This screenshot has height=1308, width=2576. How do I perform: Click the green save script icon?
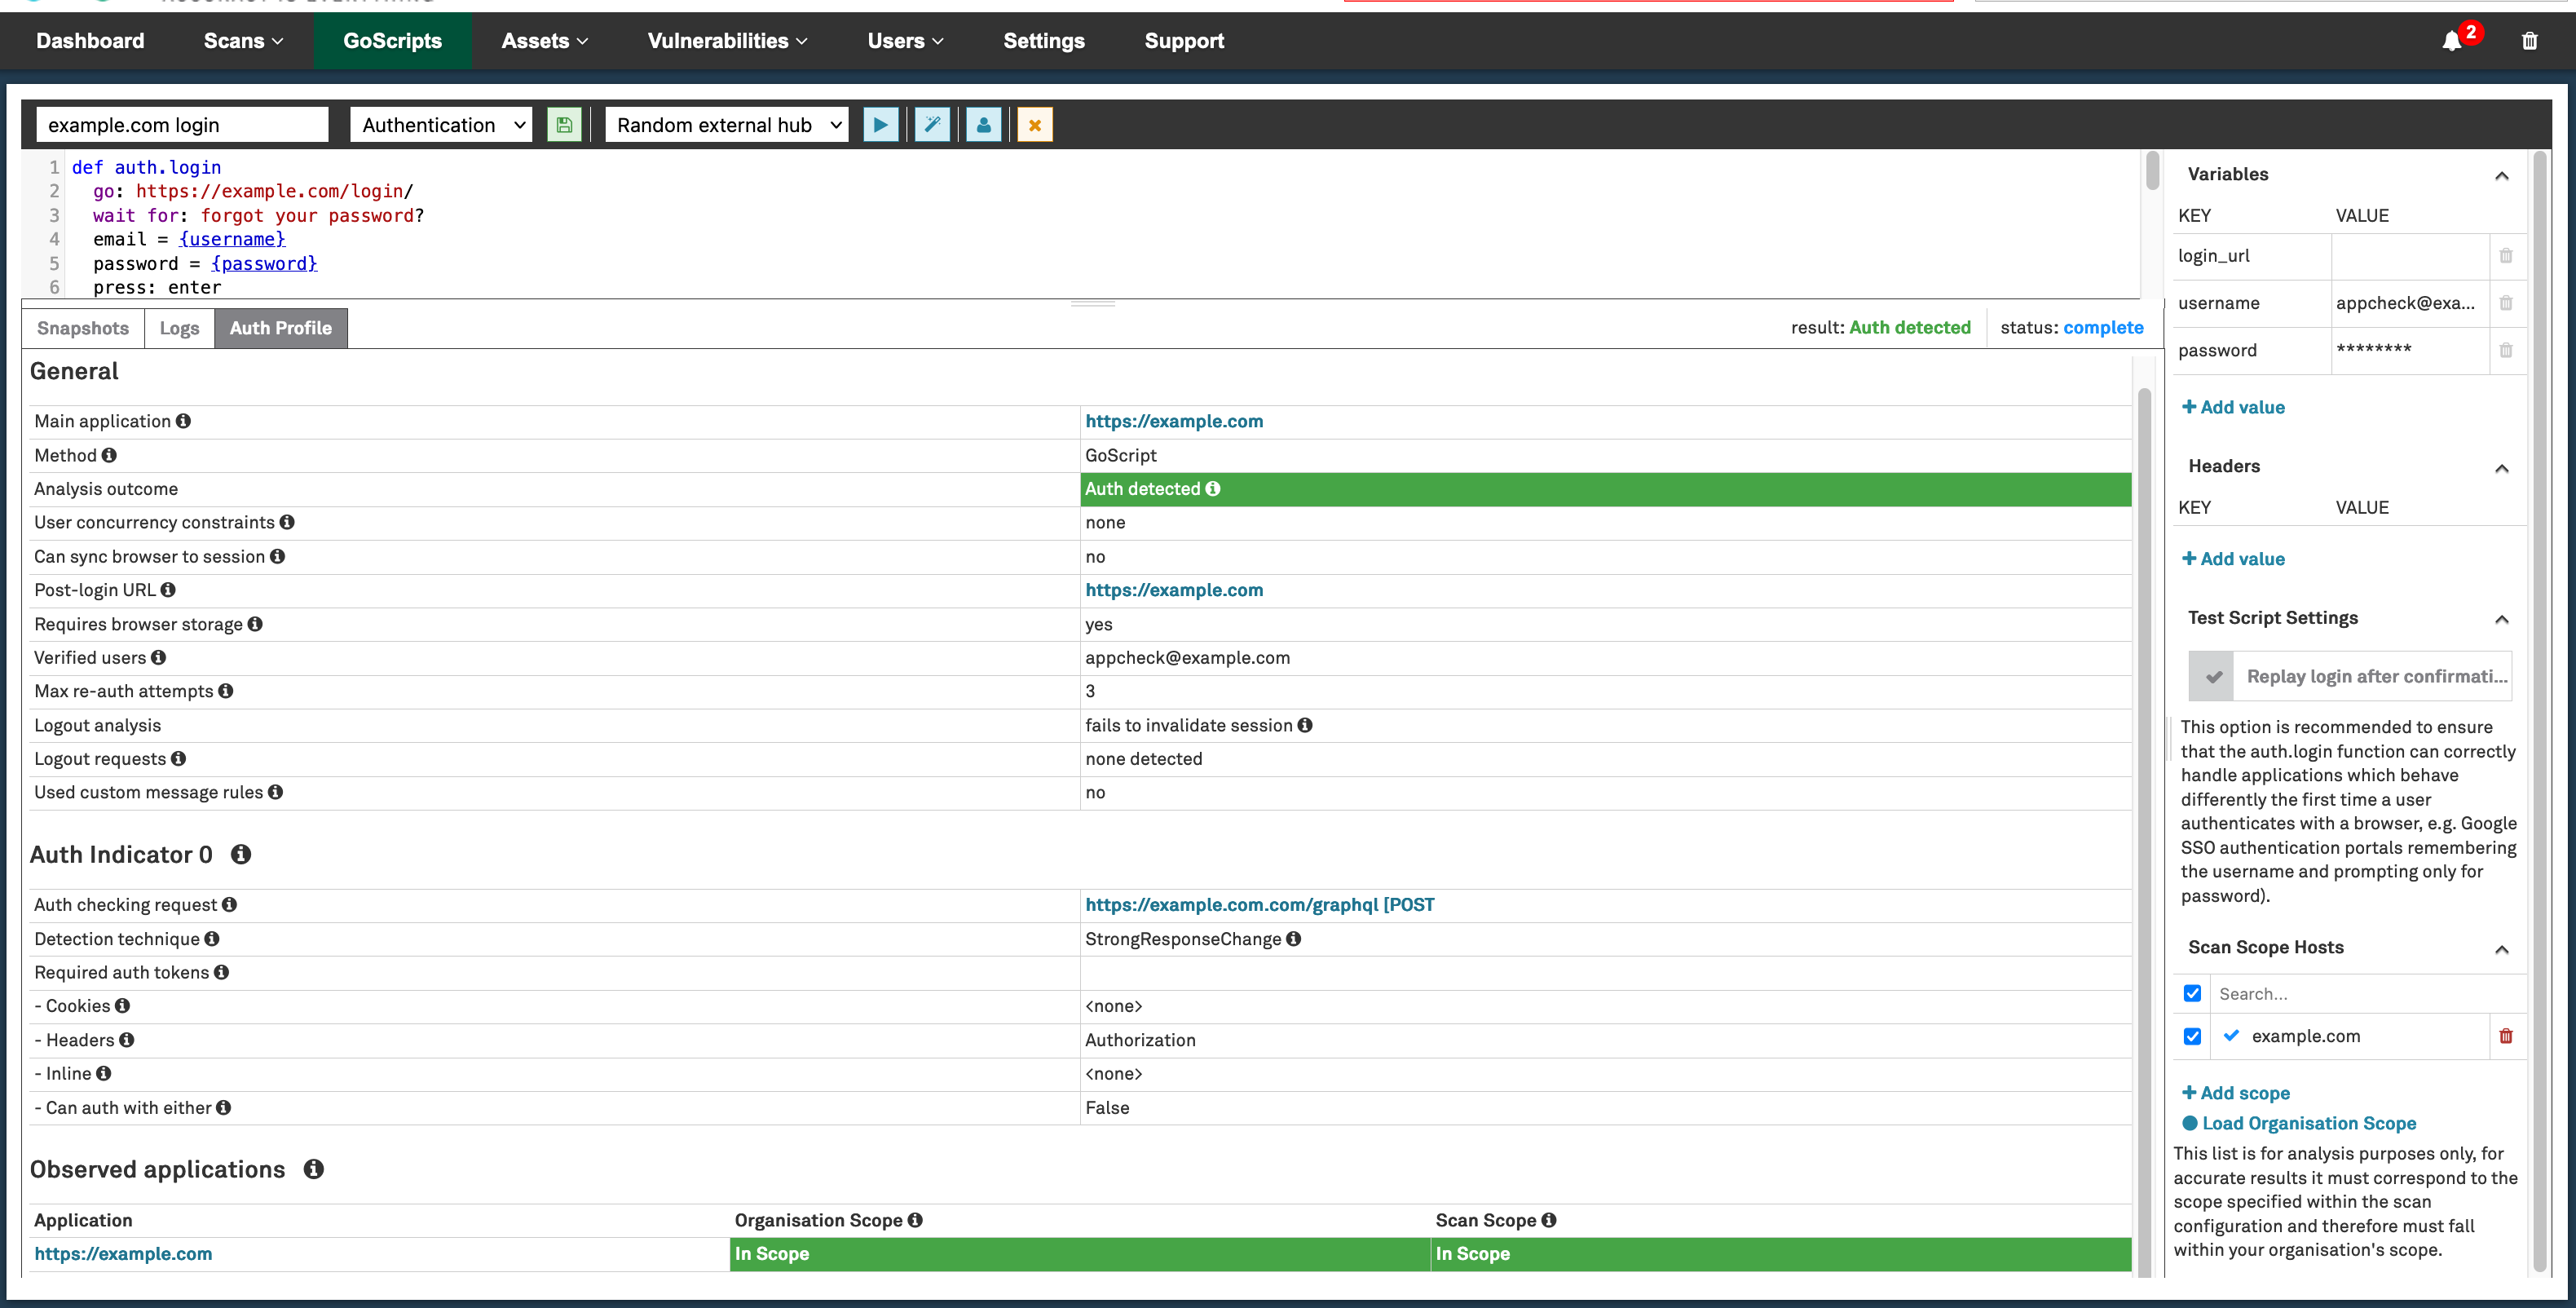pos(564,125)
